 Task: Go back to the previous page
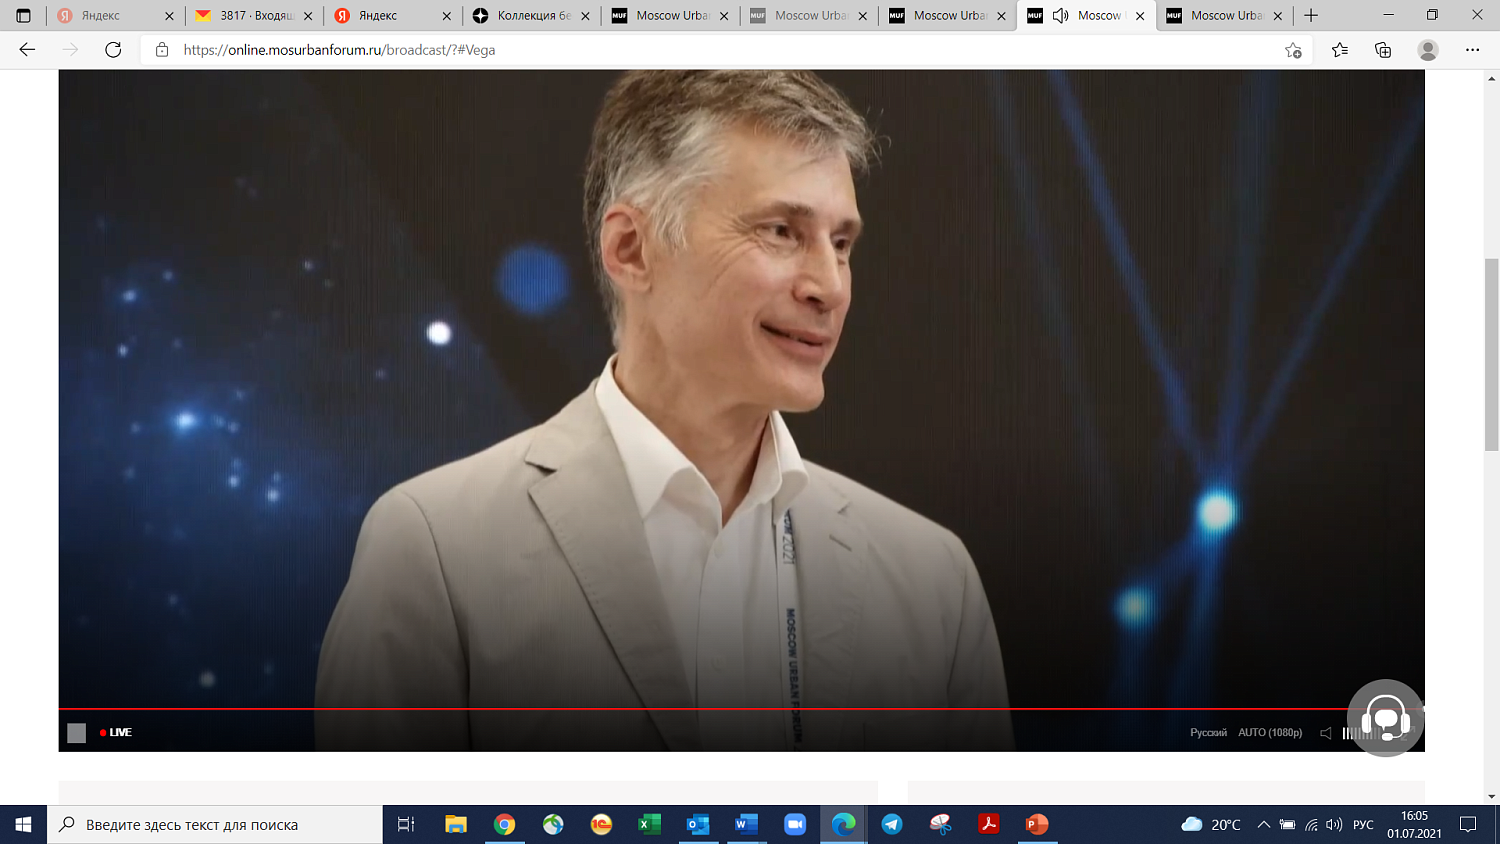[x=27, y=50]
